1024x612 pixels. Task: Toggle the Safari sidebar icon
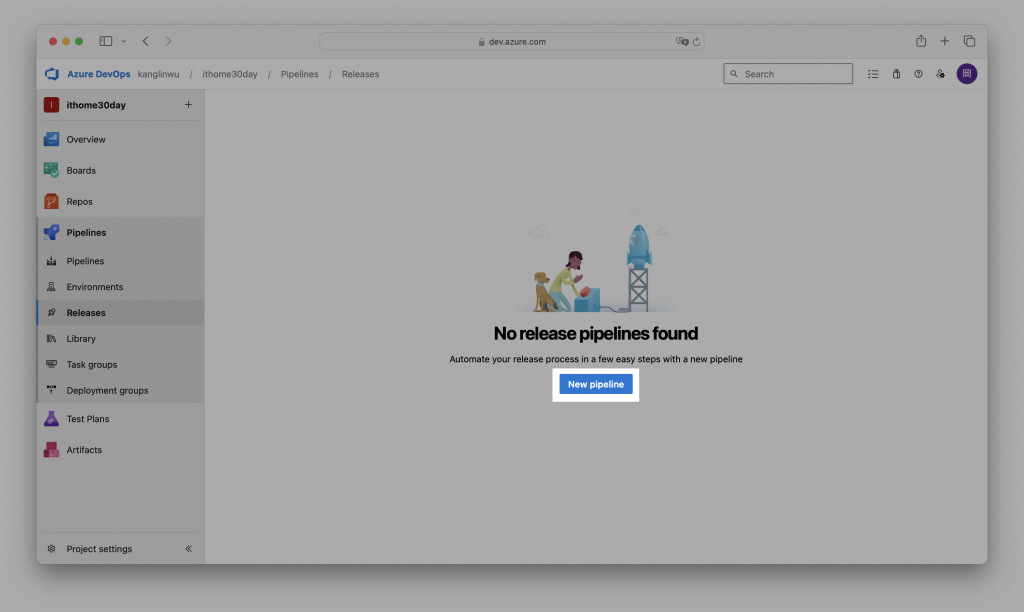pyautogui.click(x=106, y=41)
